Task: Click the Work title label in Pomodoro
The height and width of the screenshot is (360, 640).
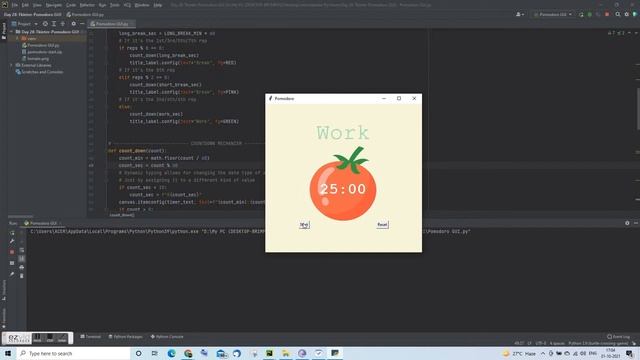Action: click(343, 133)
